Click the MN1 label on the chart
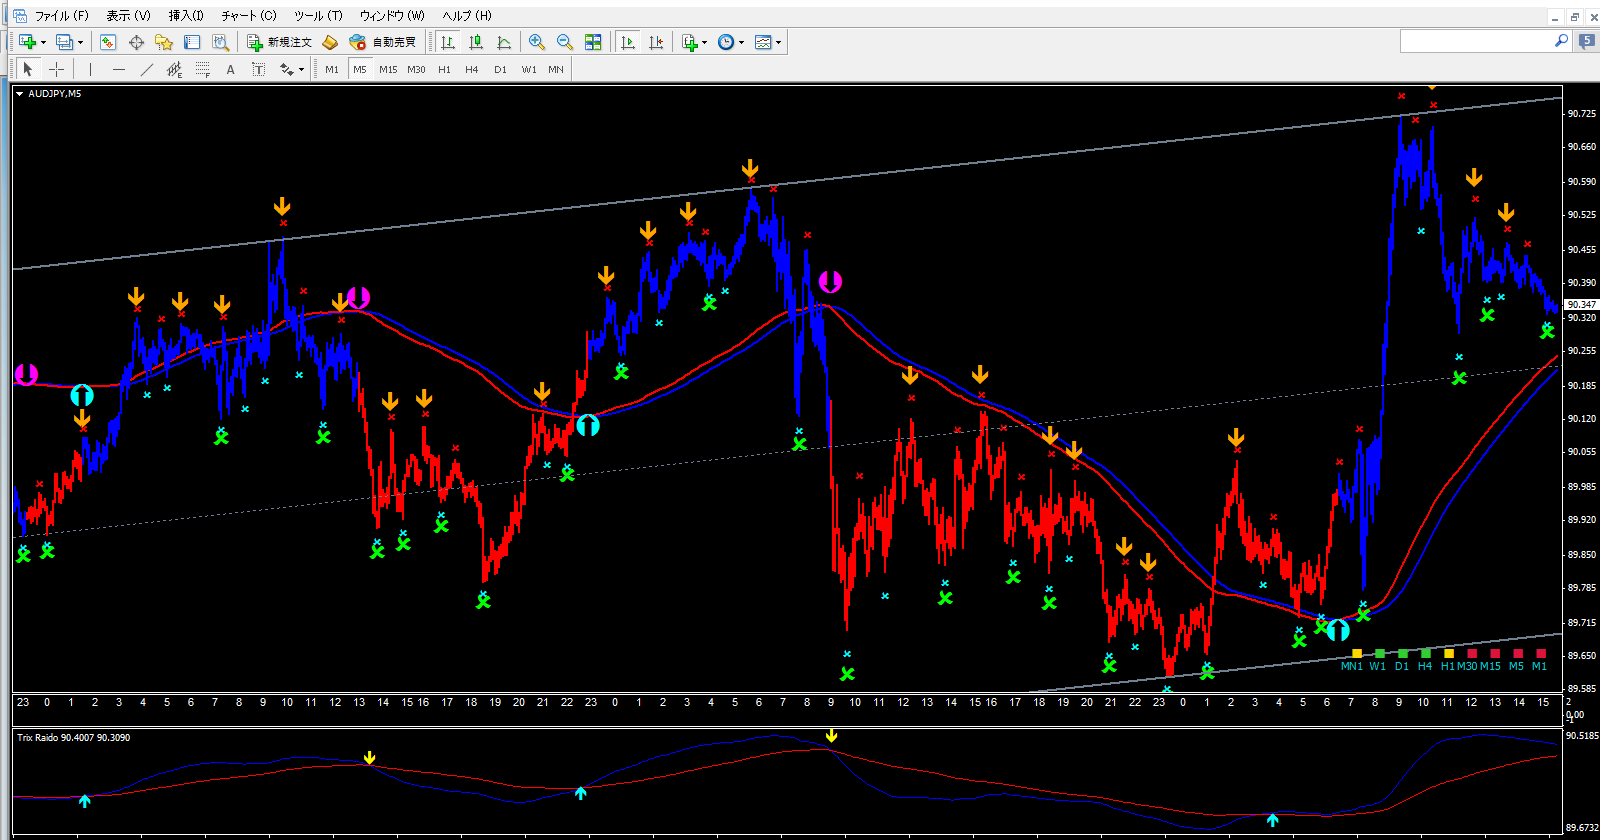 click(1351, 666)
